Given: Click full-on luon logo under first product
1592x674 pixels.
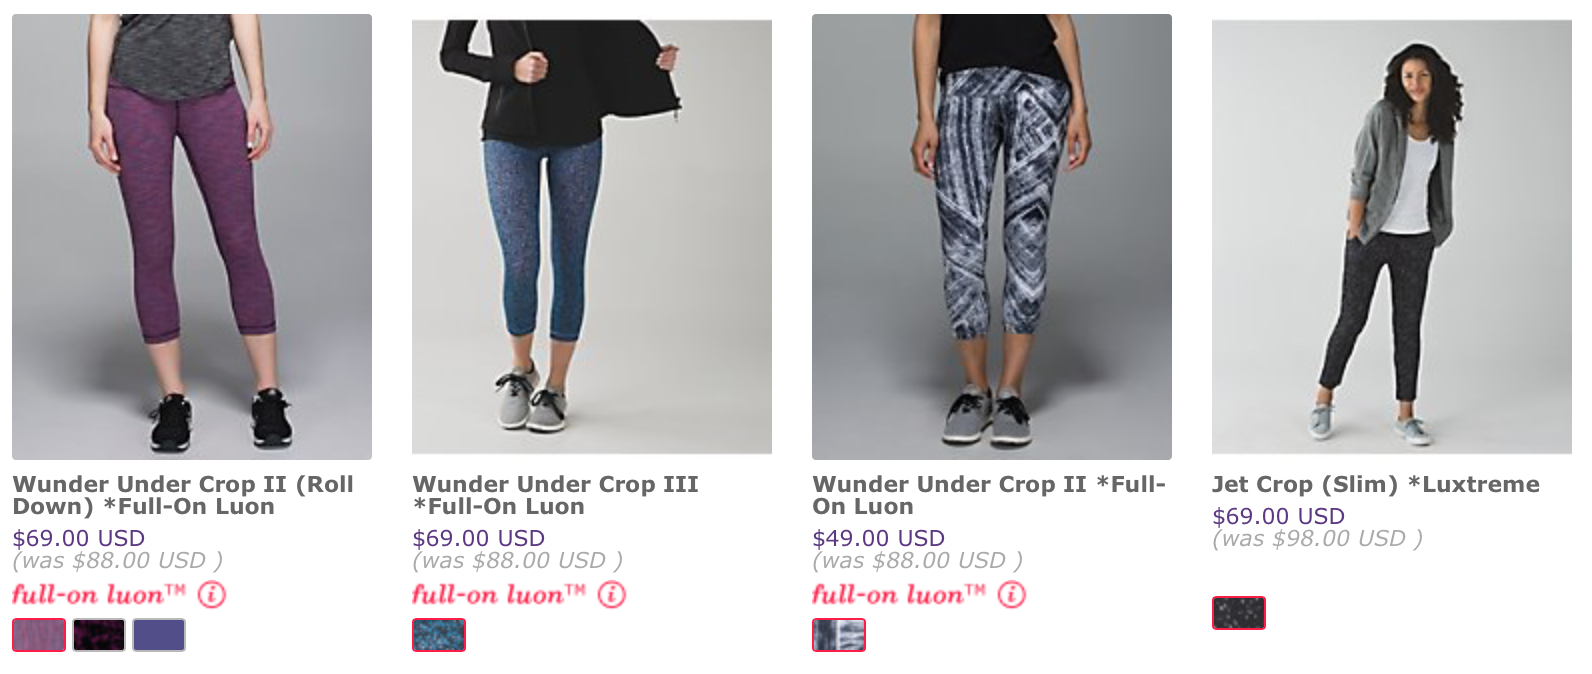Looking at the screenshot, I should point(99,595).
